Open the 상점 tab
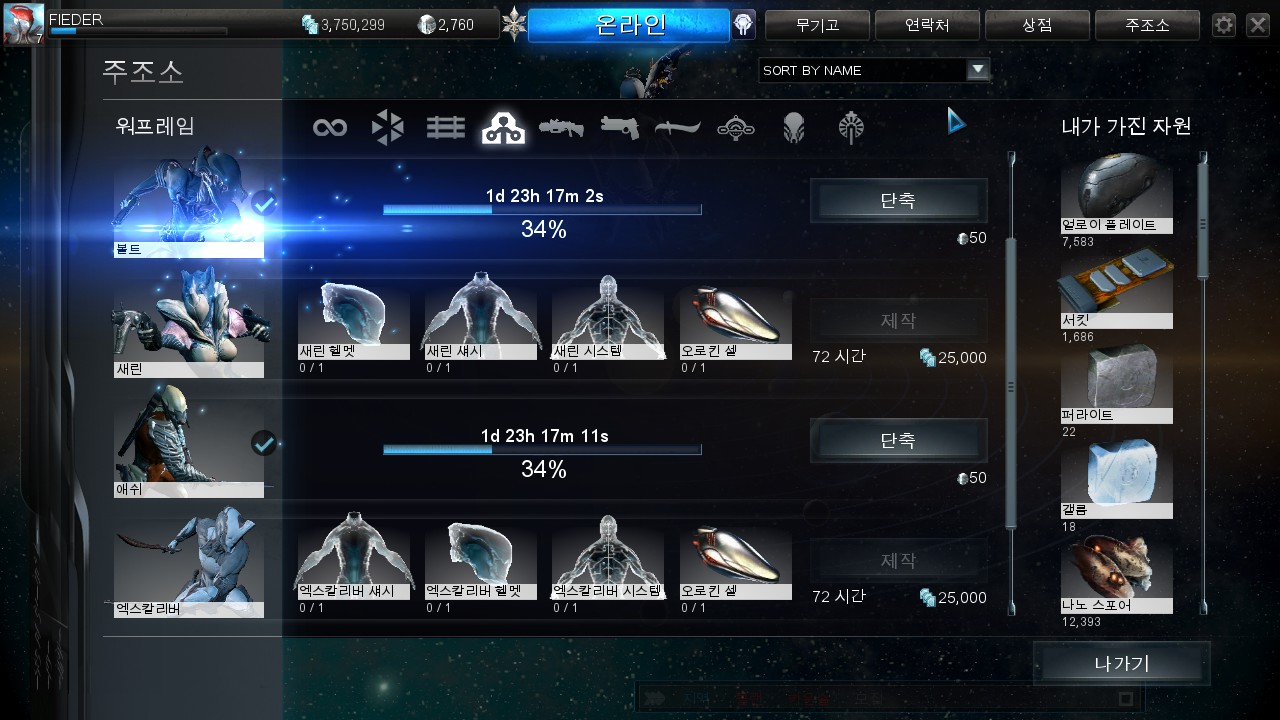This screenshot has width=1280, height=720. coord(1037,25)
